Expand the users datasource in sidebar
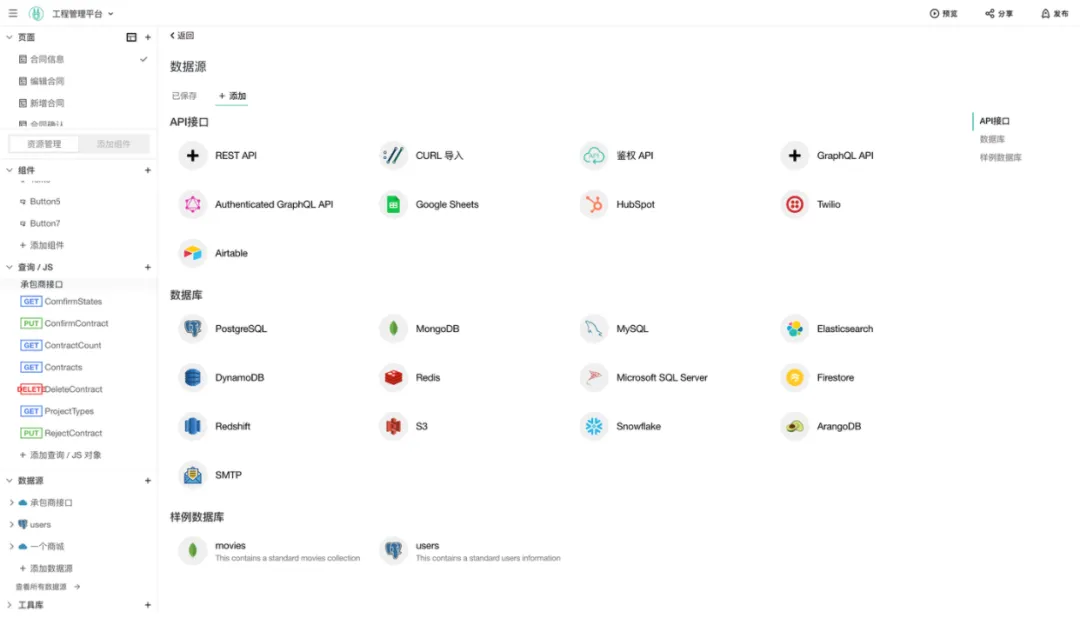 click(x=11, y=525)
